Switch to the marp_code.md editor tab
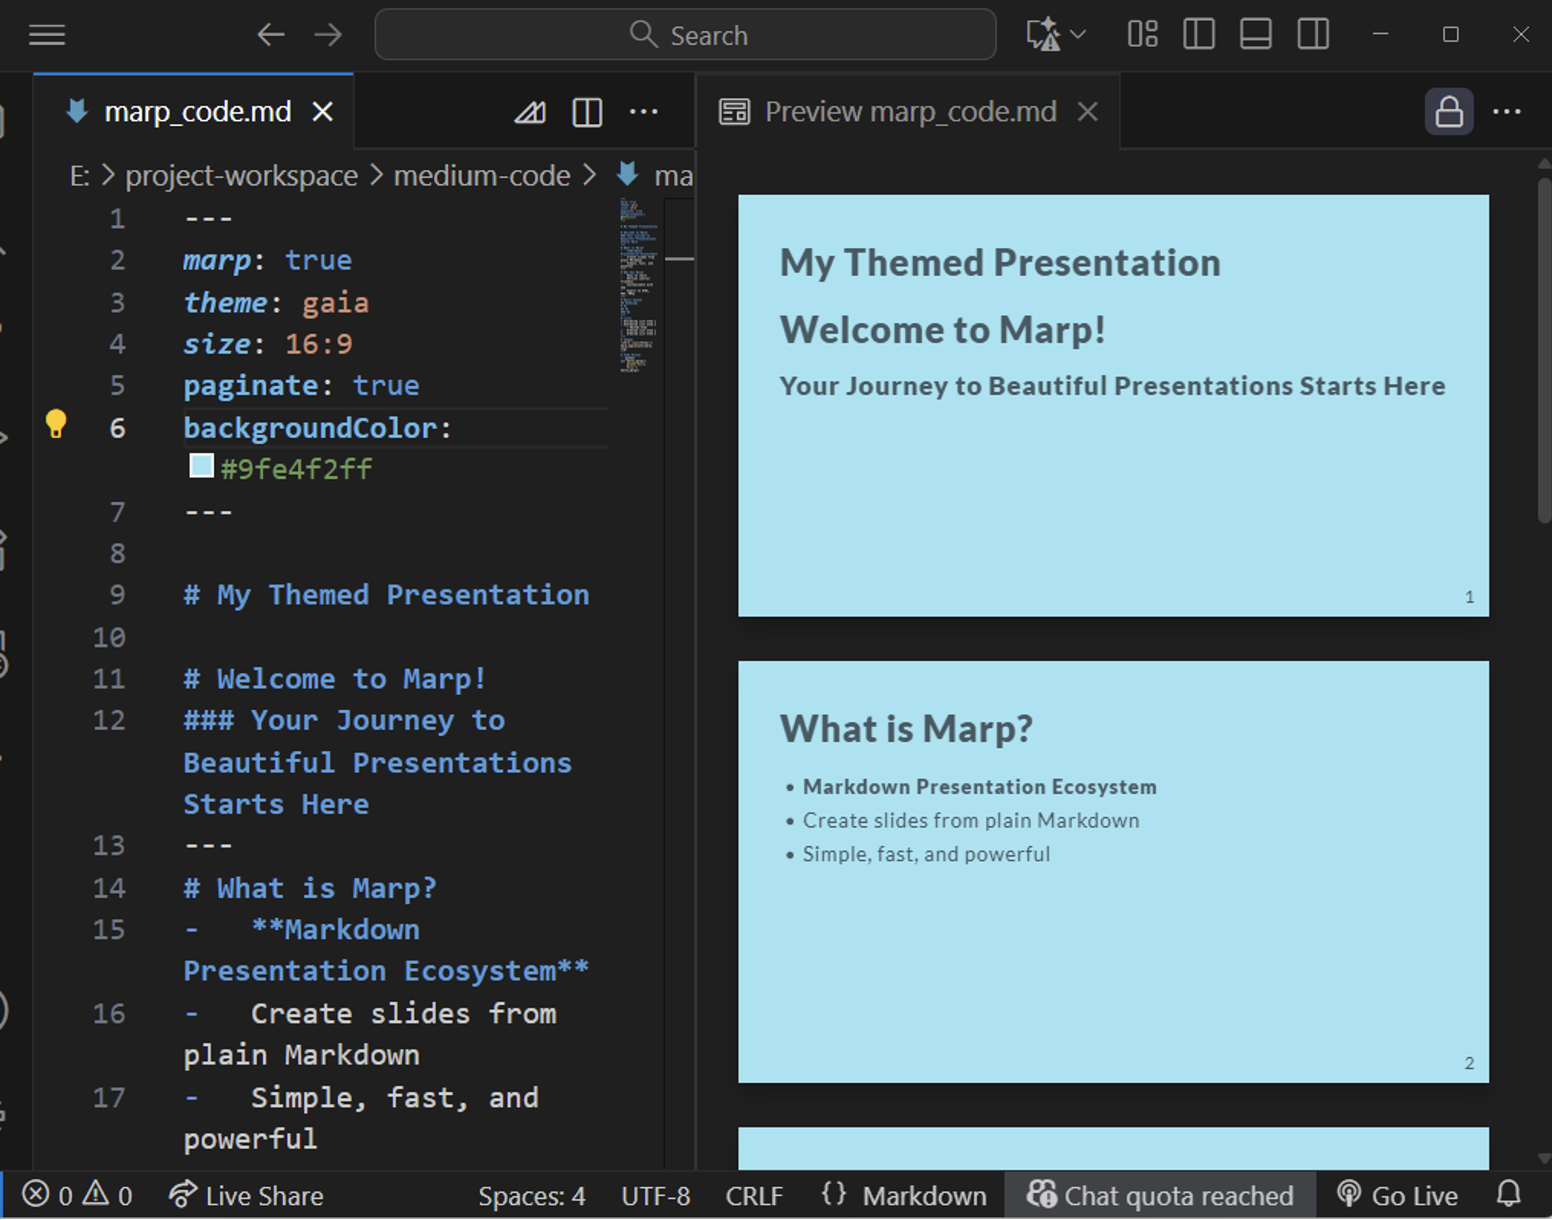Viewport: 1552px width, 1220px height. coord(197,112)
